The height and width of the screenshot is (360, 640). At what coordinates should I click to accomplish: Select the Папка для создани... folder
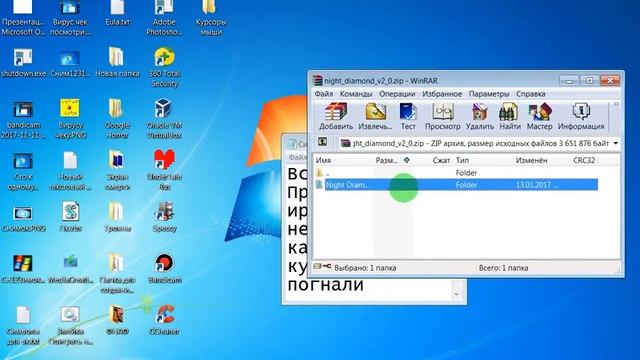[117, 273]
